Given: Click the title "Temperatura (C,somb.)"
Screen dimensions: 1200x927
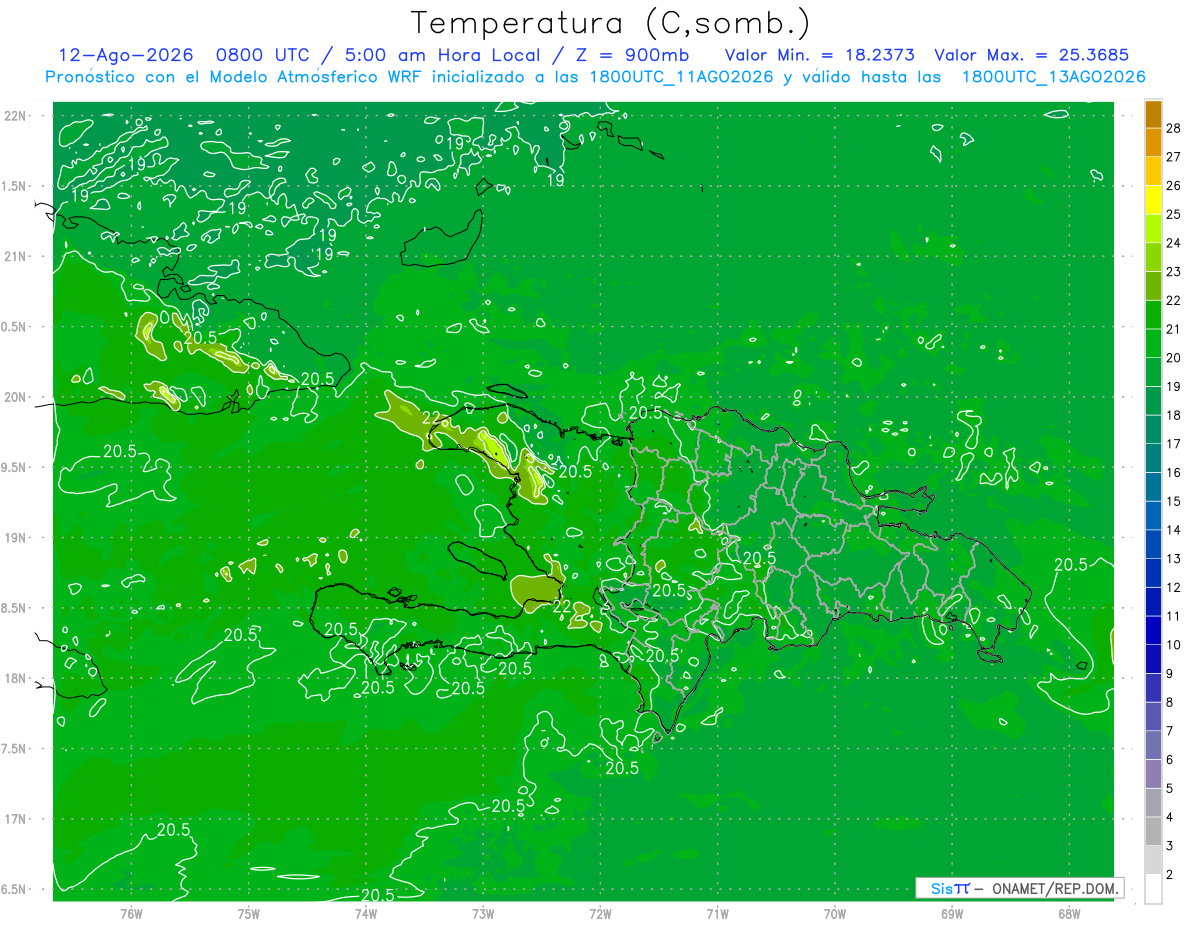Looking at the screenshot, I should [x=611, y=23].
